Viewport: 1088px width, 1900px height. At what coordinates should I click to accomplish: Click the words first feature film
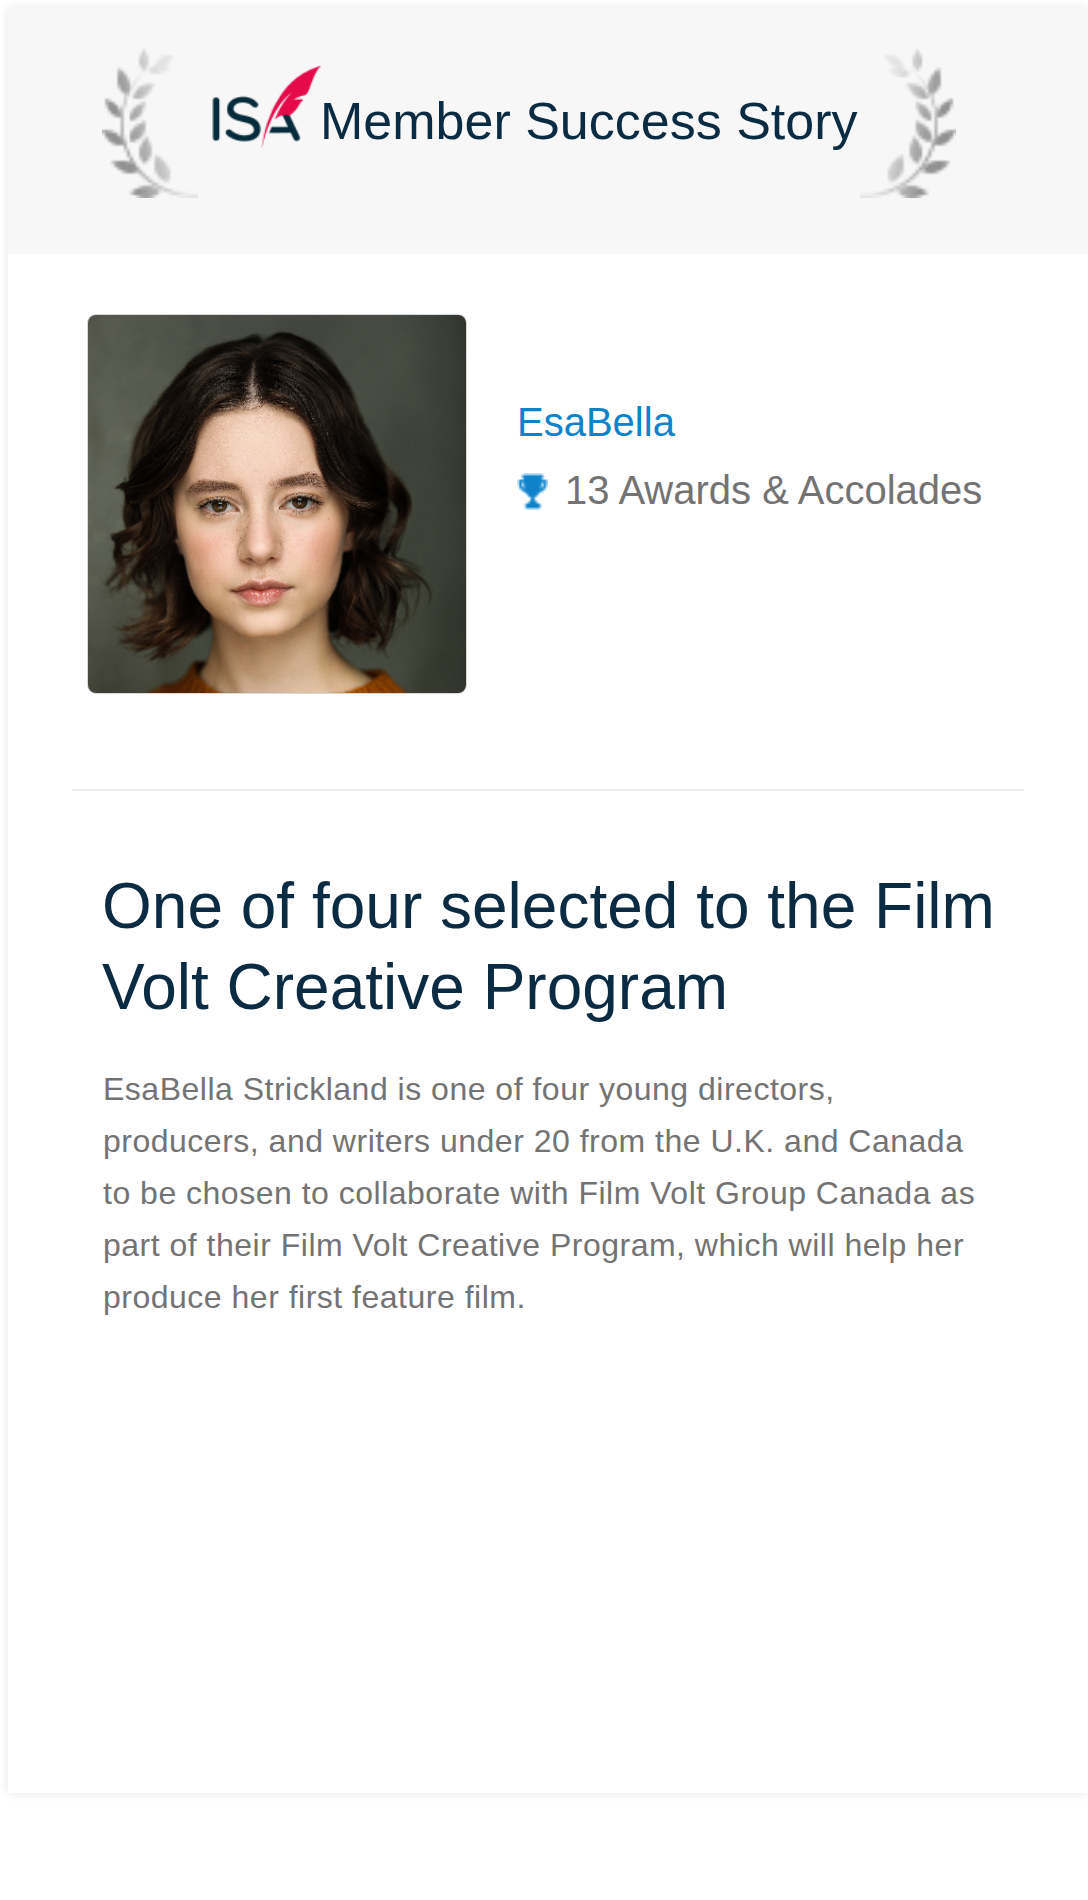click(x=402, y=1297)
